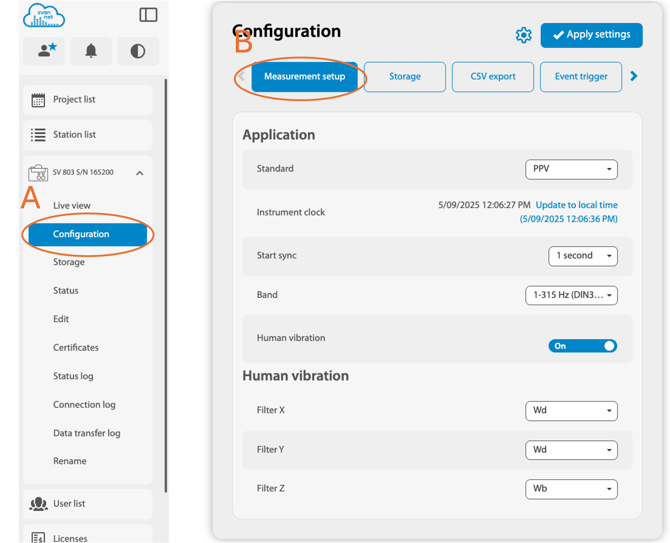Switch to the CSV export tab
The height and width of the screenshot is (543, 670).
pyautogui.click(x=492, y=77)
